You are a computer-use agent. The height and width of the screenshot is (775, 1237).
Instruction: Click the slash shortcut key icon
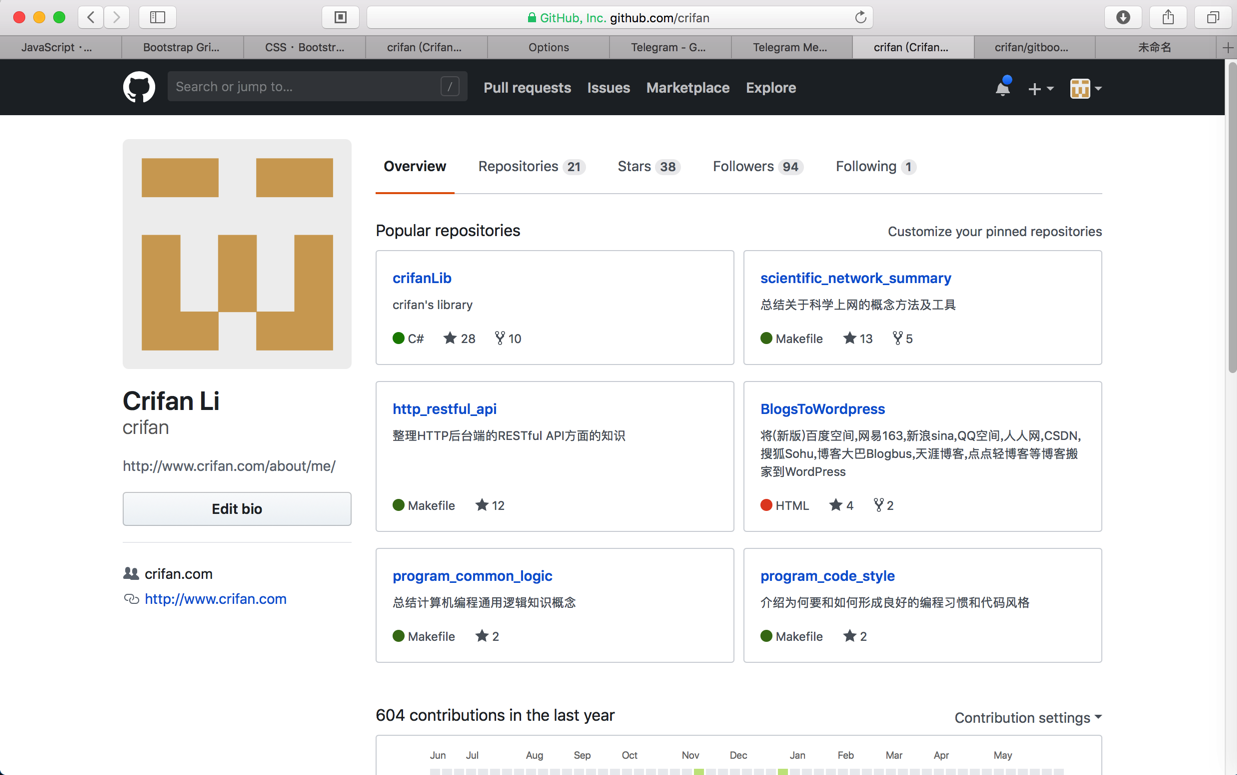coord(450,87)
